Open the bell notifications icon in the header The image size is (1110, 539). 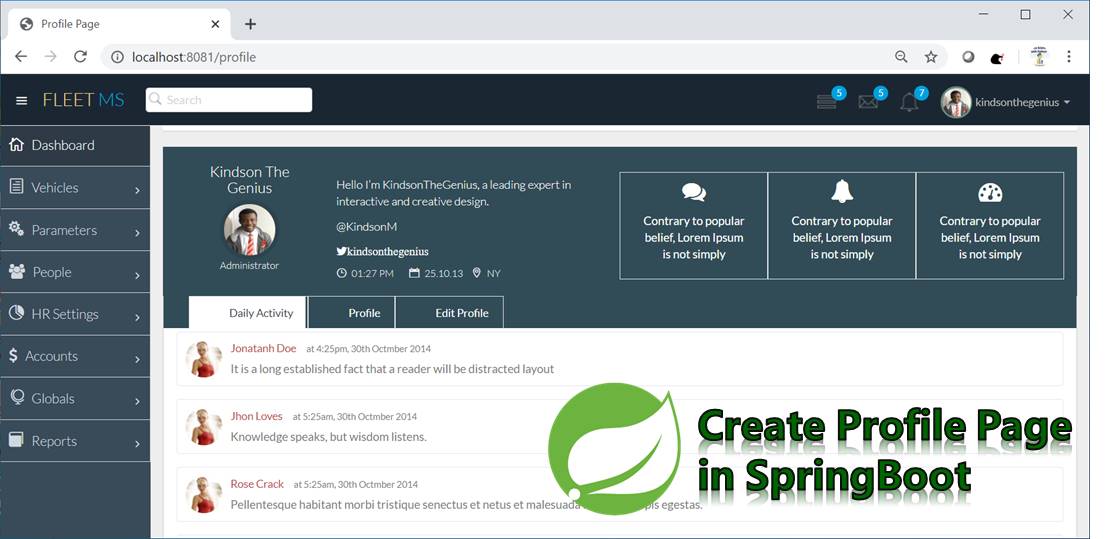pos(909,102)
